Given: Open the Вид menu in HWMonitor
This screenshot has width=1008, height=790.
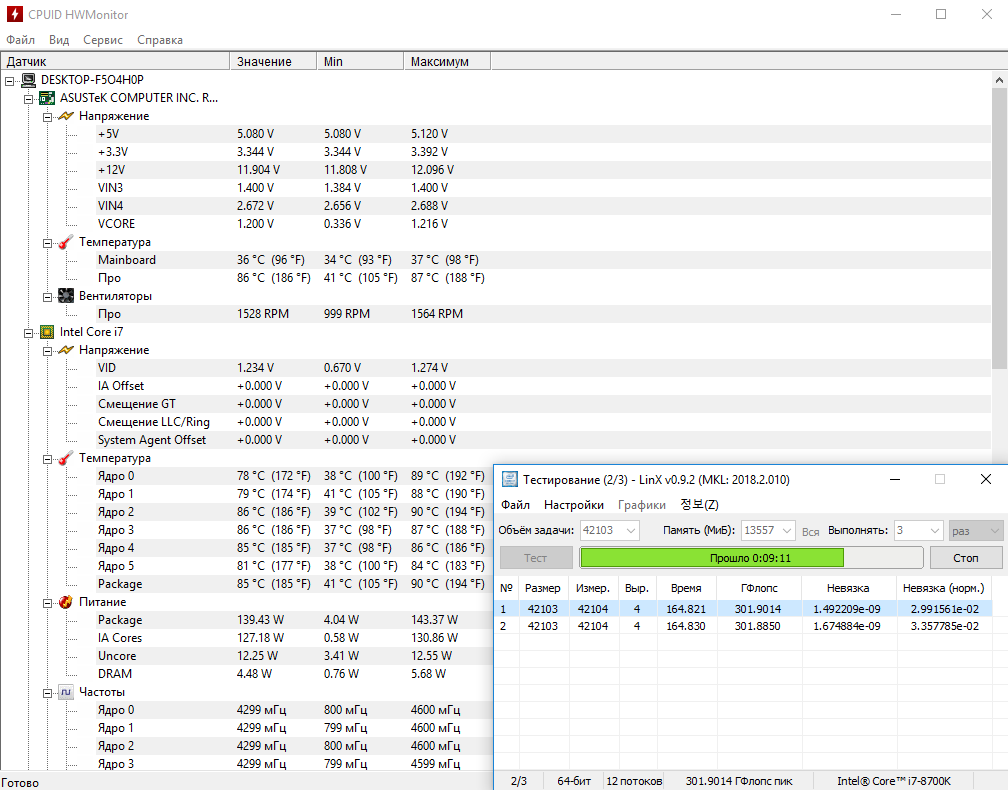Looking at the screenshot, I should (59, 40).
